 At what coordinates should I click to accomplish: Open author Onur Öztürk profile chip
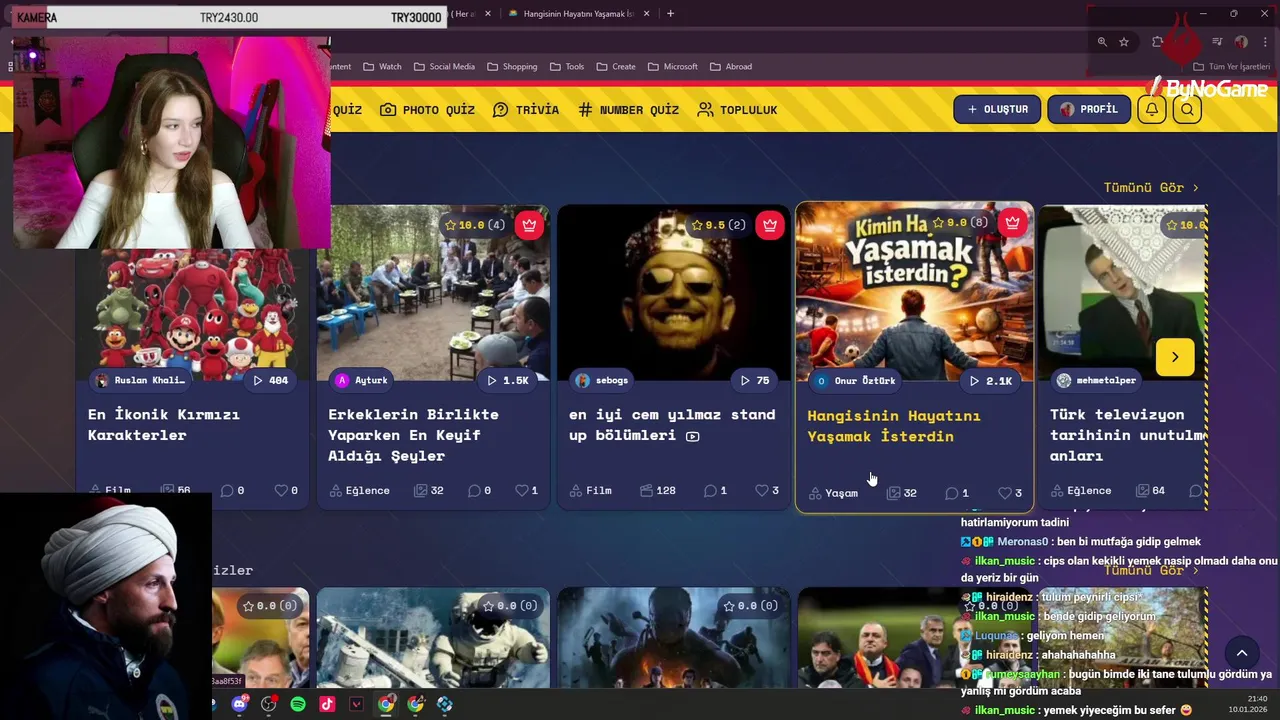[856, 381]
